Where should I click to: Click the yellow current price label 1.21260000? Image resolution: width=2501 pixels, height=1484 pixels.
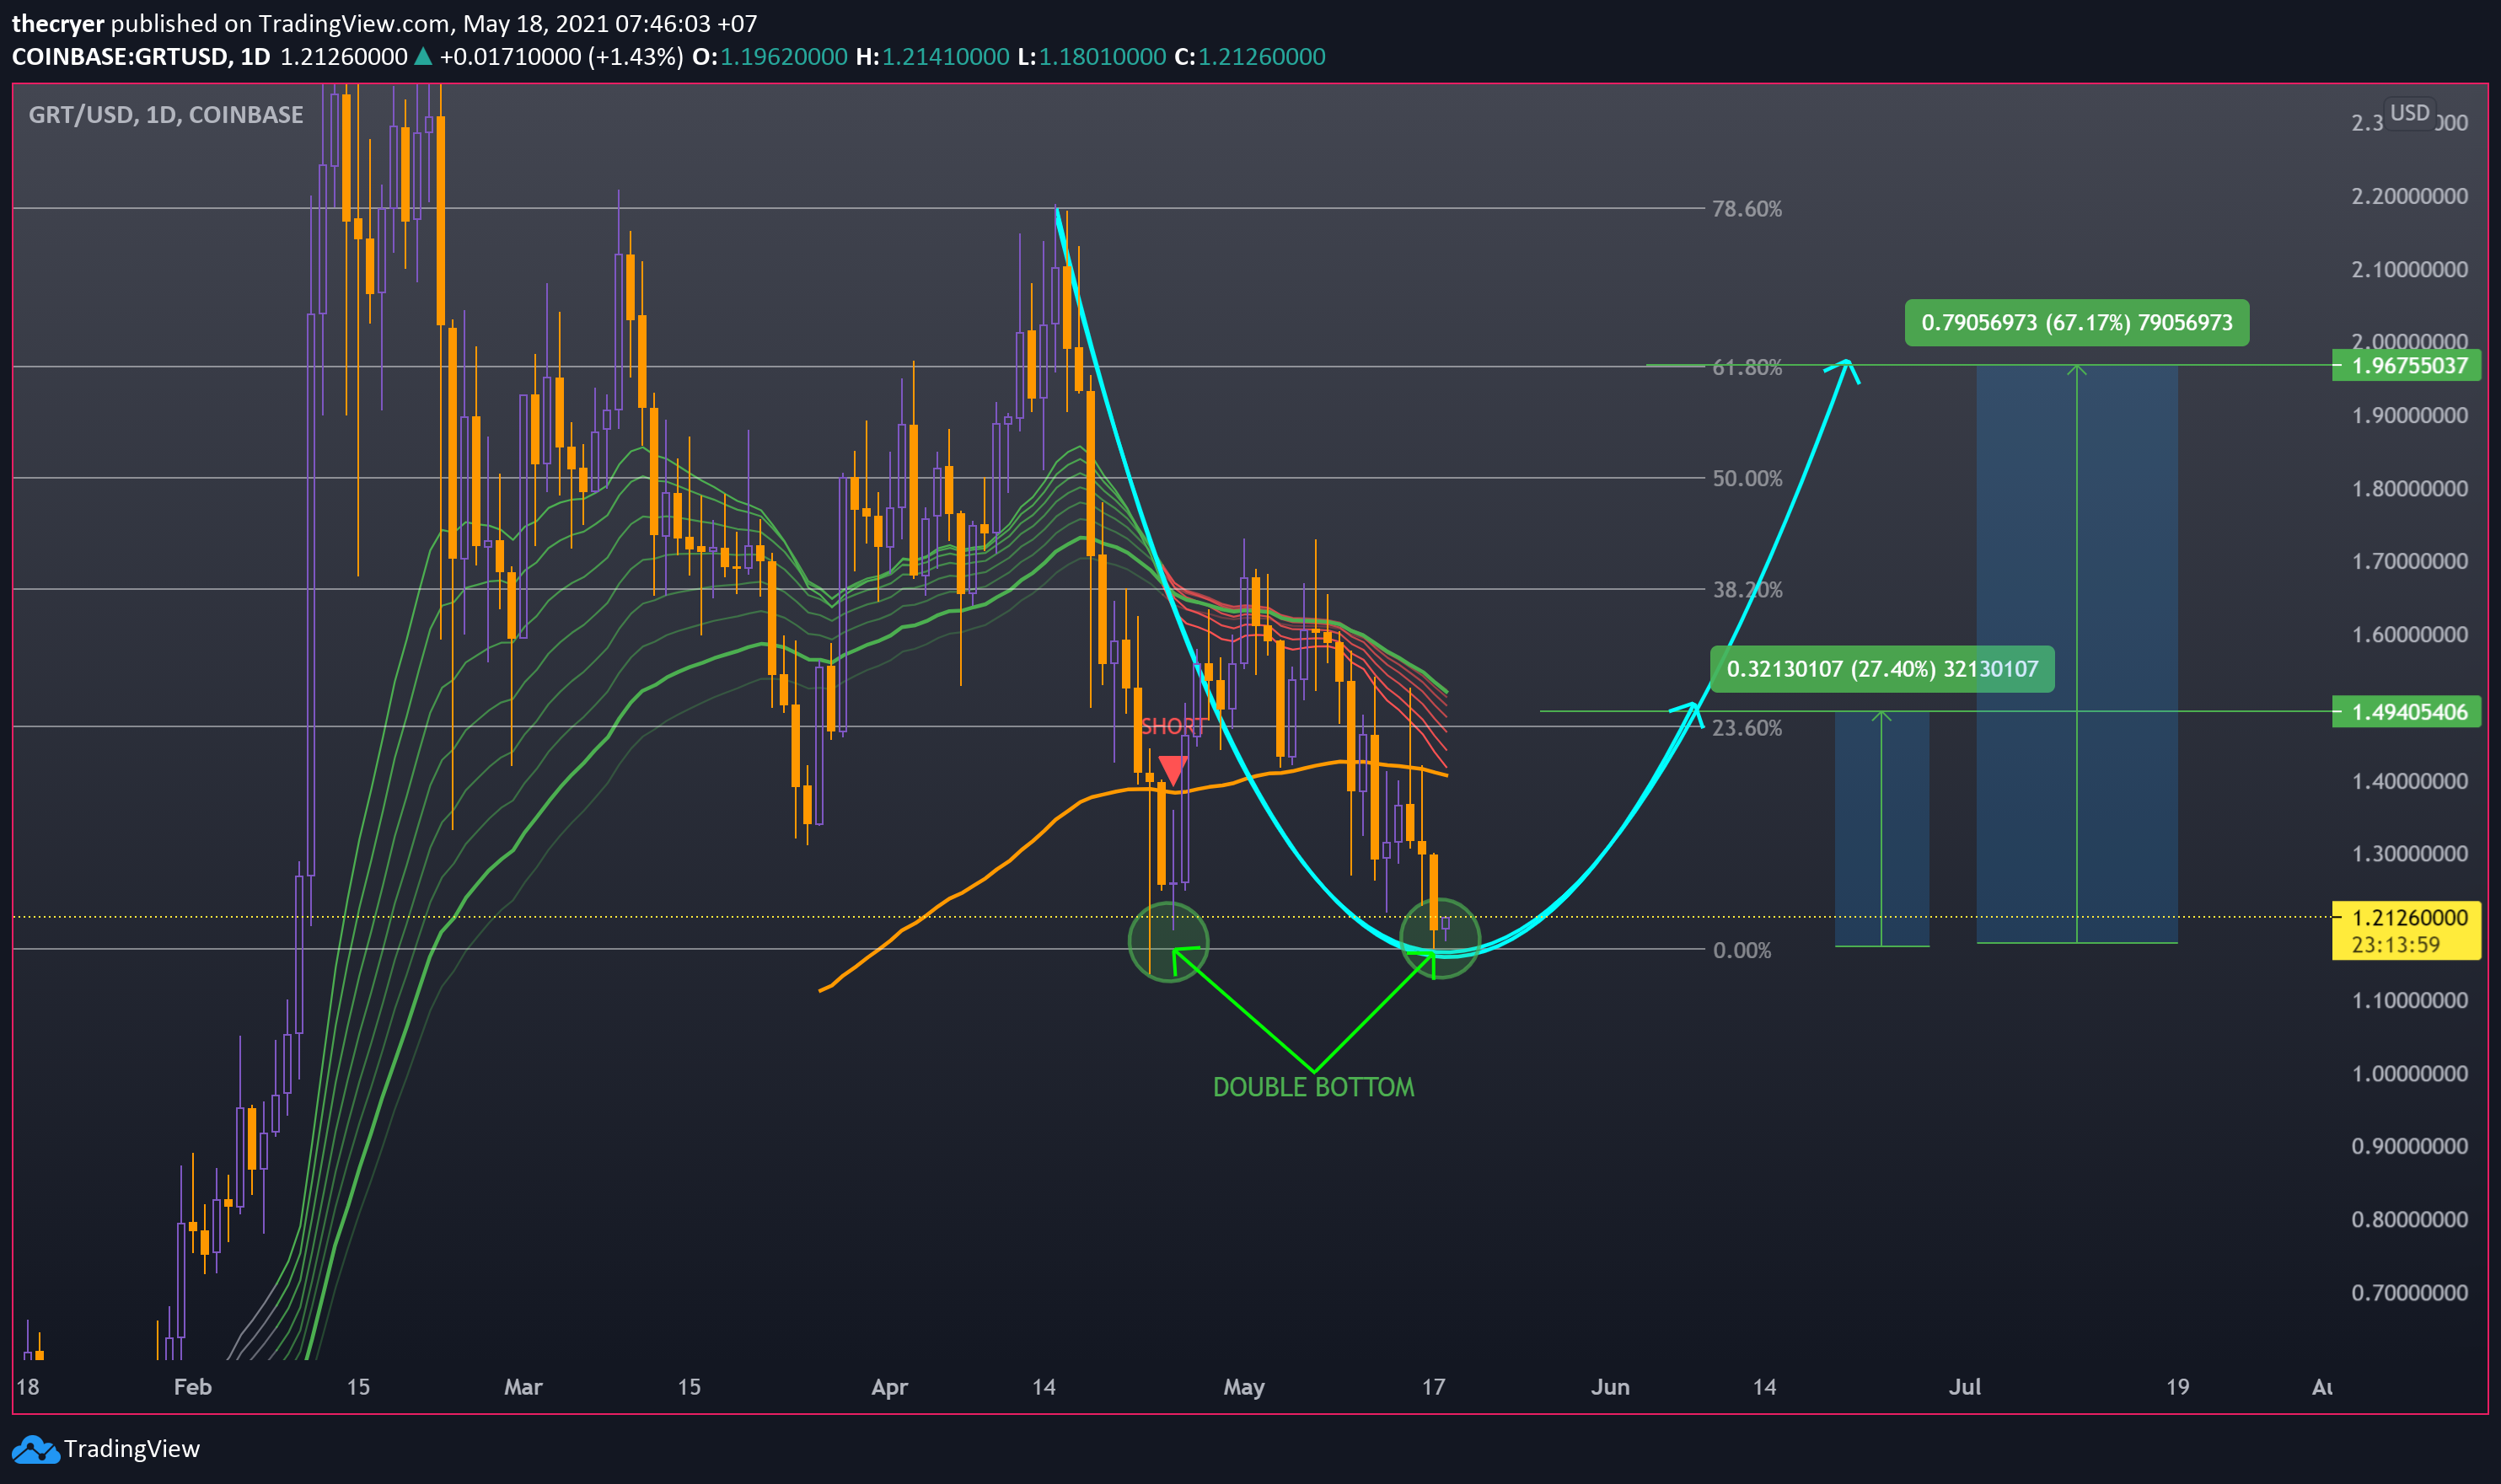click(2409, 918)
